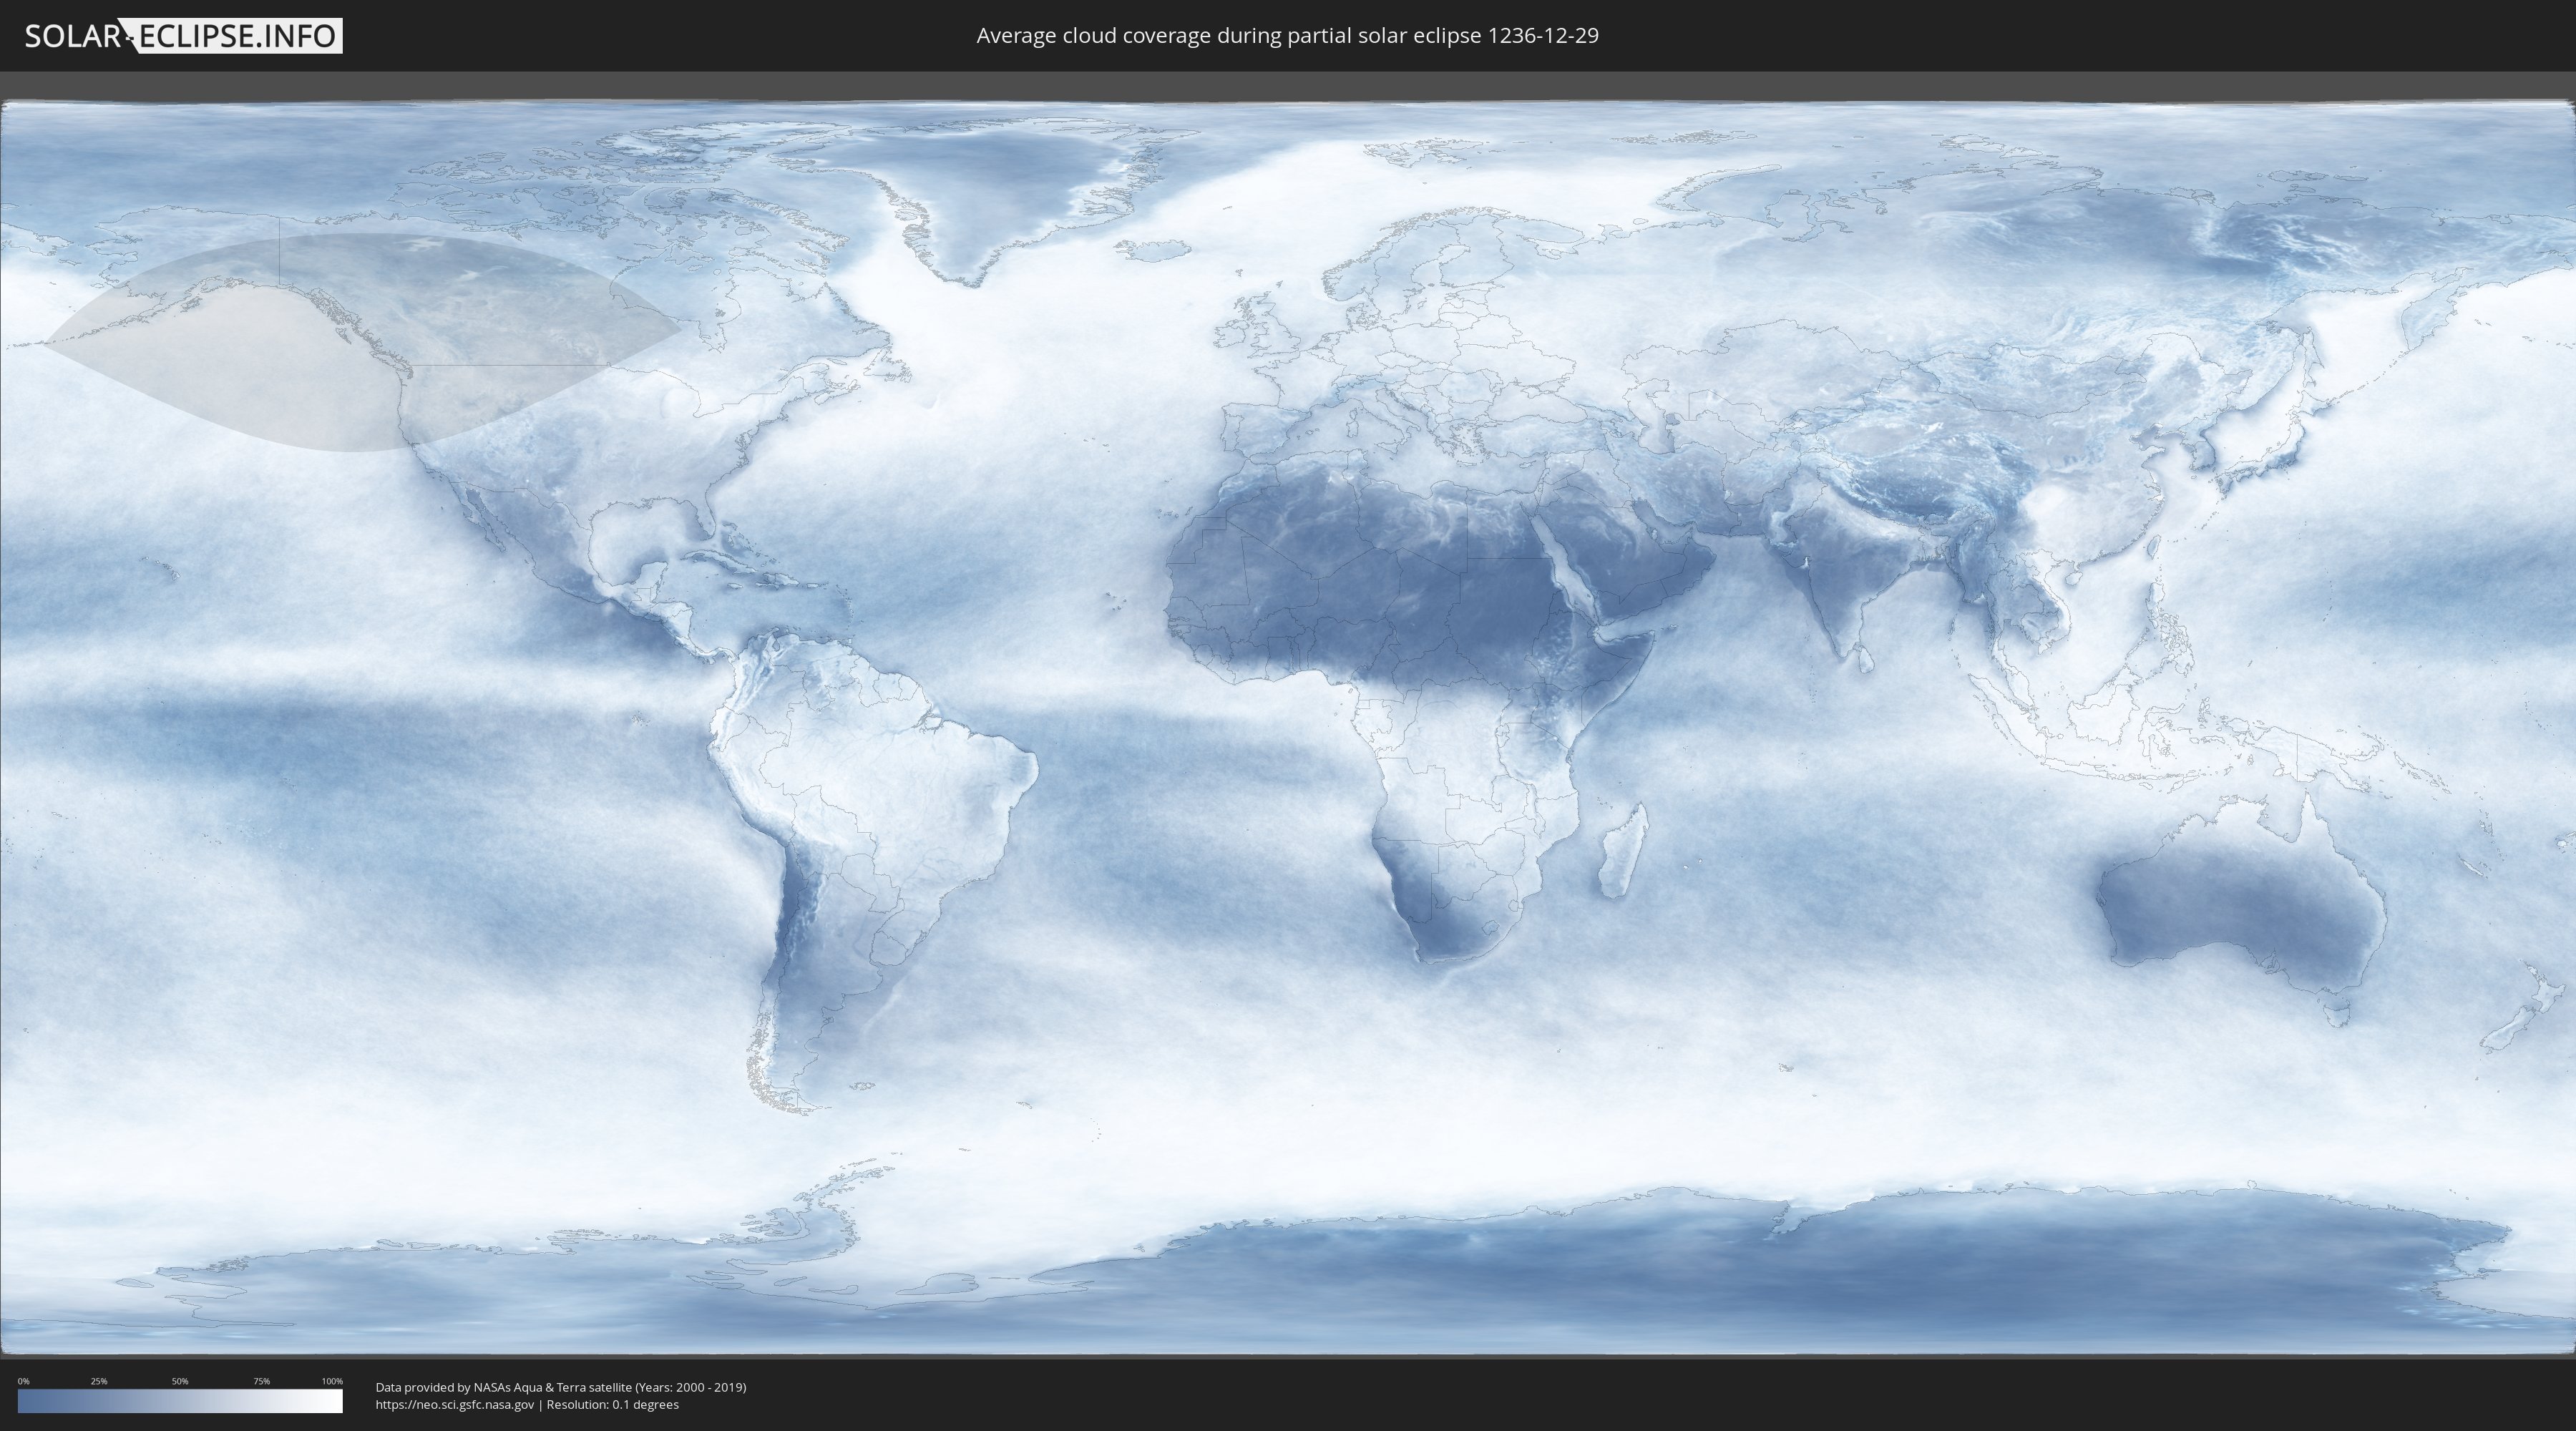The image size is (2576, 1431).
Task: Click the cloud coverage color gradient bar
Action: [180, 1401]
